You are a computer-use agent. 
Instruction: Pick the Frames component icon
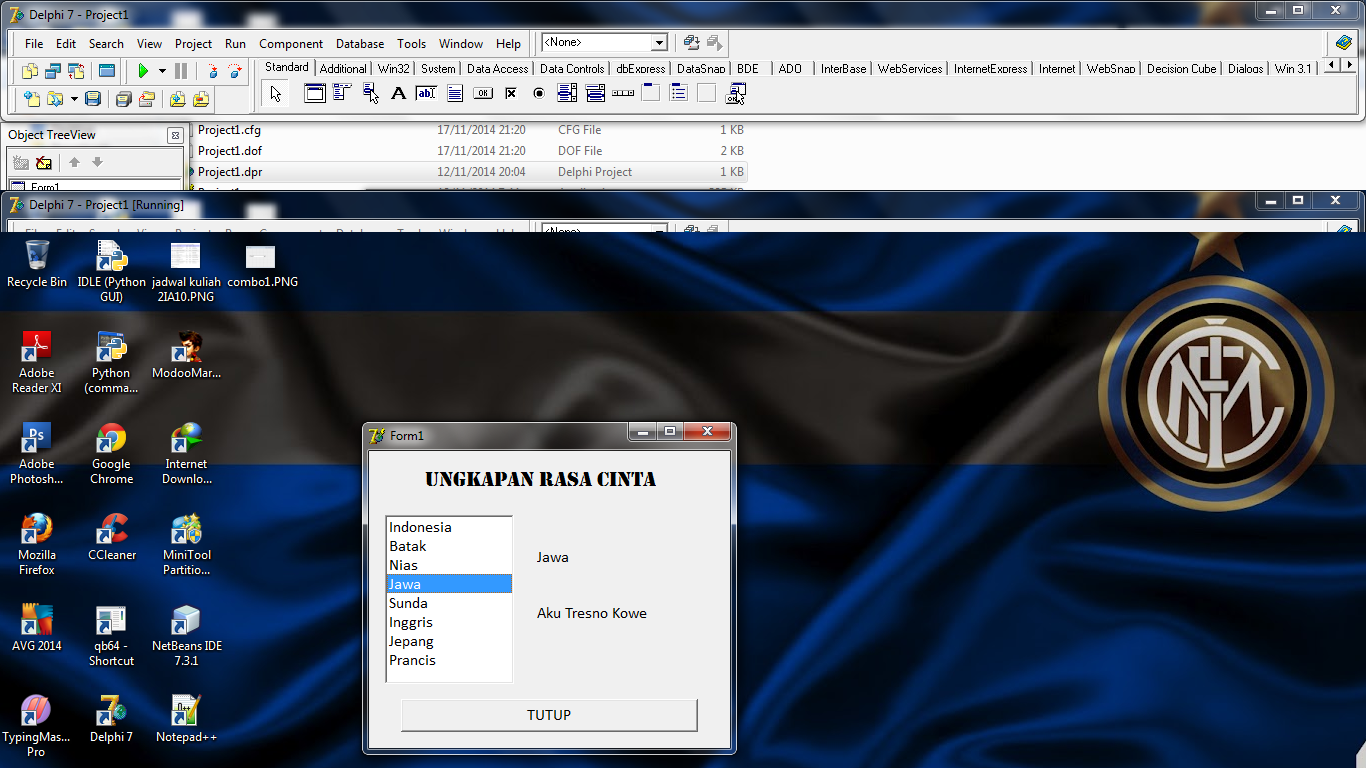(x=315, y=93)
